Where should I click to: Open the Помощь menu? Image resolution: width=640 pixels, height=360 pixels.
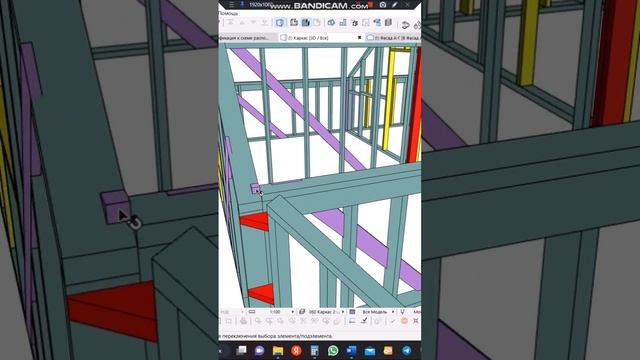coord(228,13)
